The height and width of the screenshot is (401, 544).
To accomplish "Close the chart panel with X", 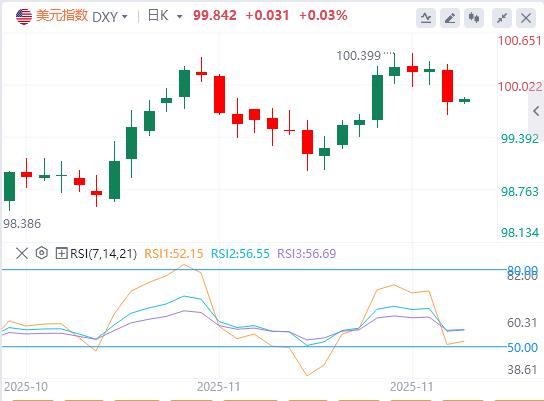I will point(526,17).
